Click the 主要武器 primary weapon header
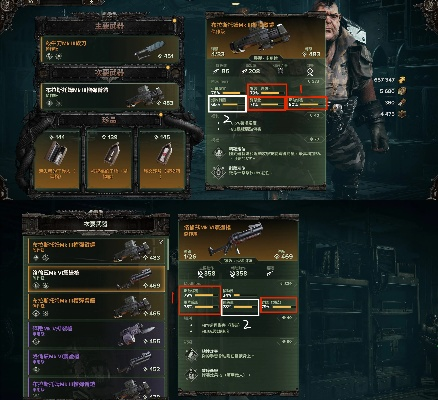438x400 pixels. coord(110,26)
